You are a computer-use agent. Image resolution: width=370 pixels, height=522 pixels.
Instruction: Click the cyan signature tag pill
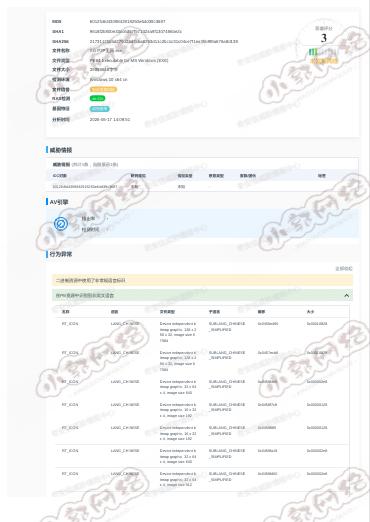[99, 109]
